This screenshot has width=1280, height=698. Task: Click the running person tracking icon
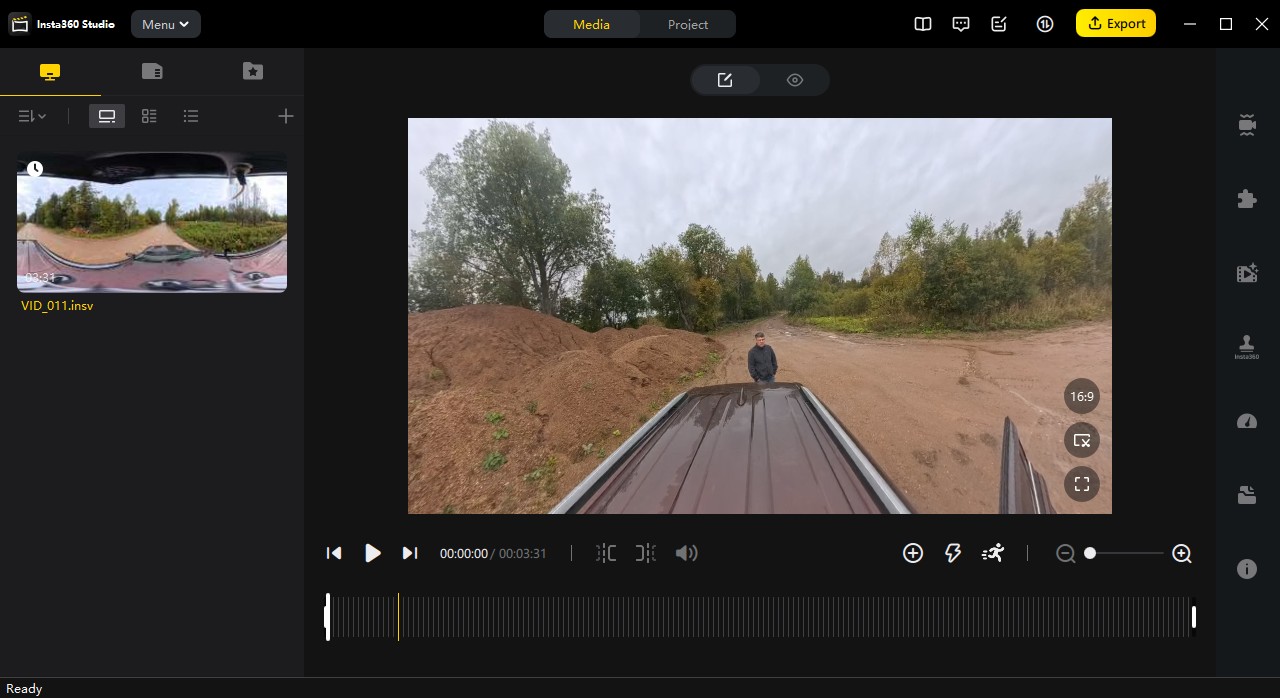992,553
